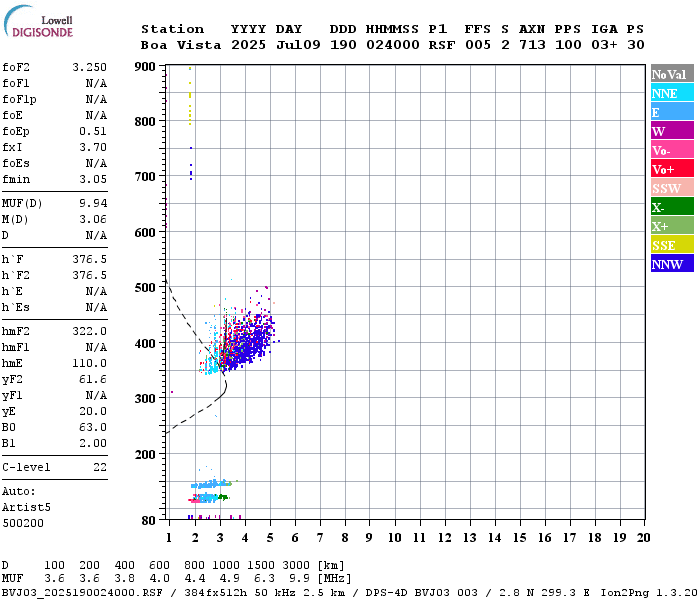
Task: Pick the W purple legend entry
Action: tap(672, 131)
